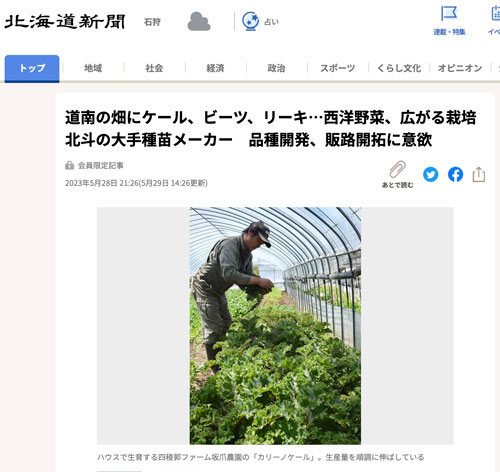
Task: Open the share upload icon
Action: [x=479, y=174]
